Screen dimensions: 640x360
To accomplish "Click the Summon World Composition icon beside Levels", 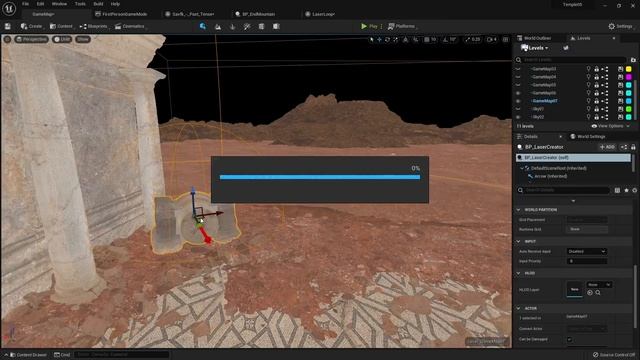I will tap(566, 48).
